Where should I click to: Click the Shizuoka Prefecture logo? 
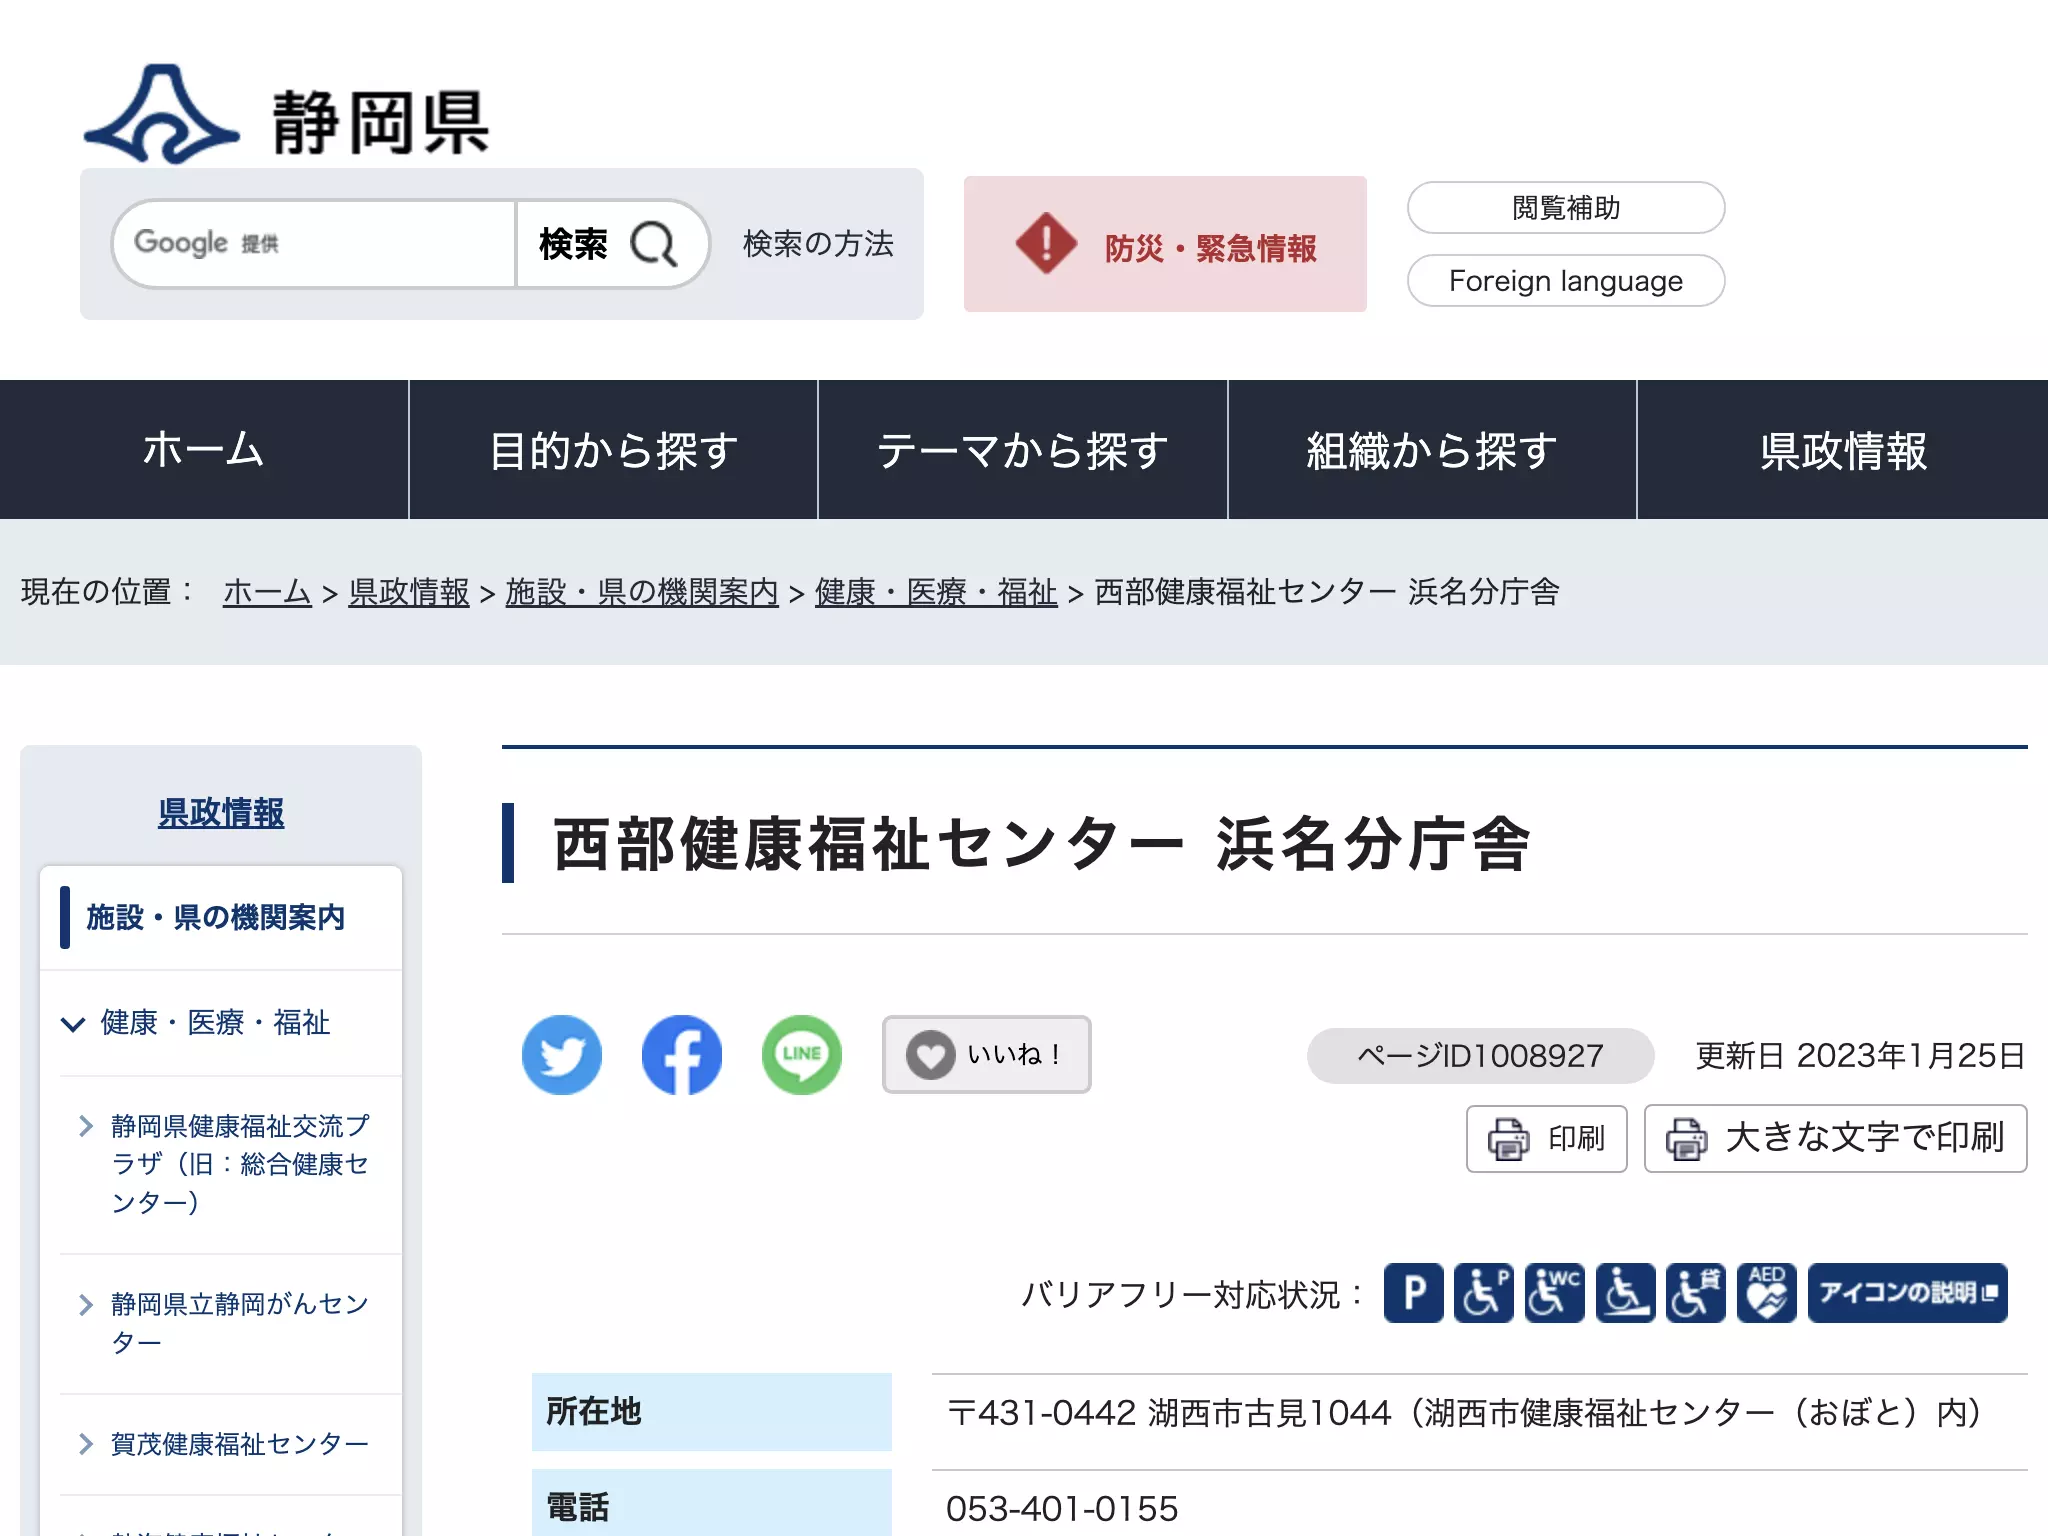(286, 113)
